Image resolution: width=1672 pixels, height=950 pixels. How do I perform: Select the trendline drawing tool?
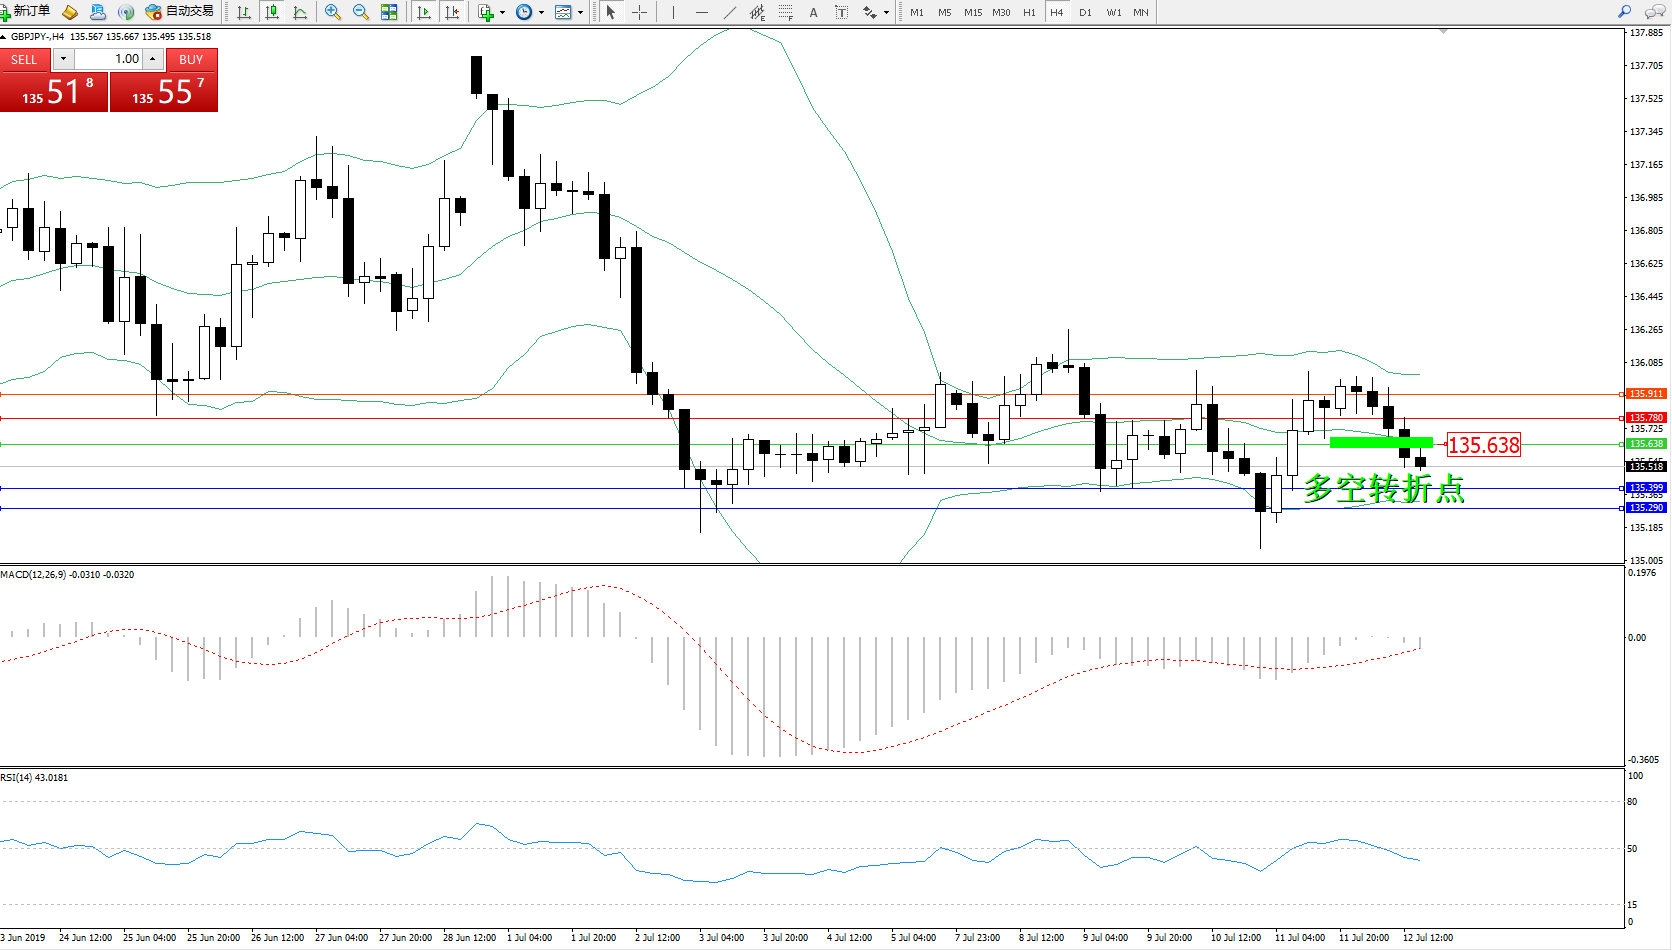(729, 12)
